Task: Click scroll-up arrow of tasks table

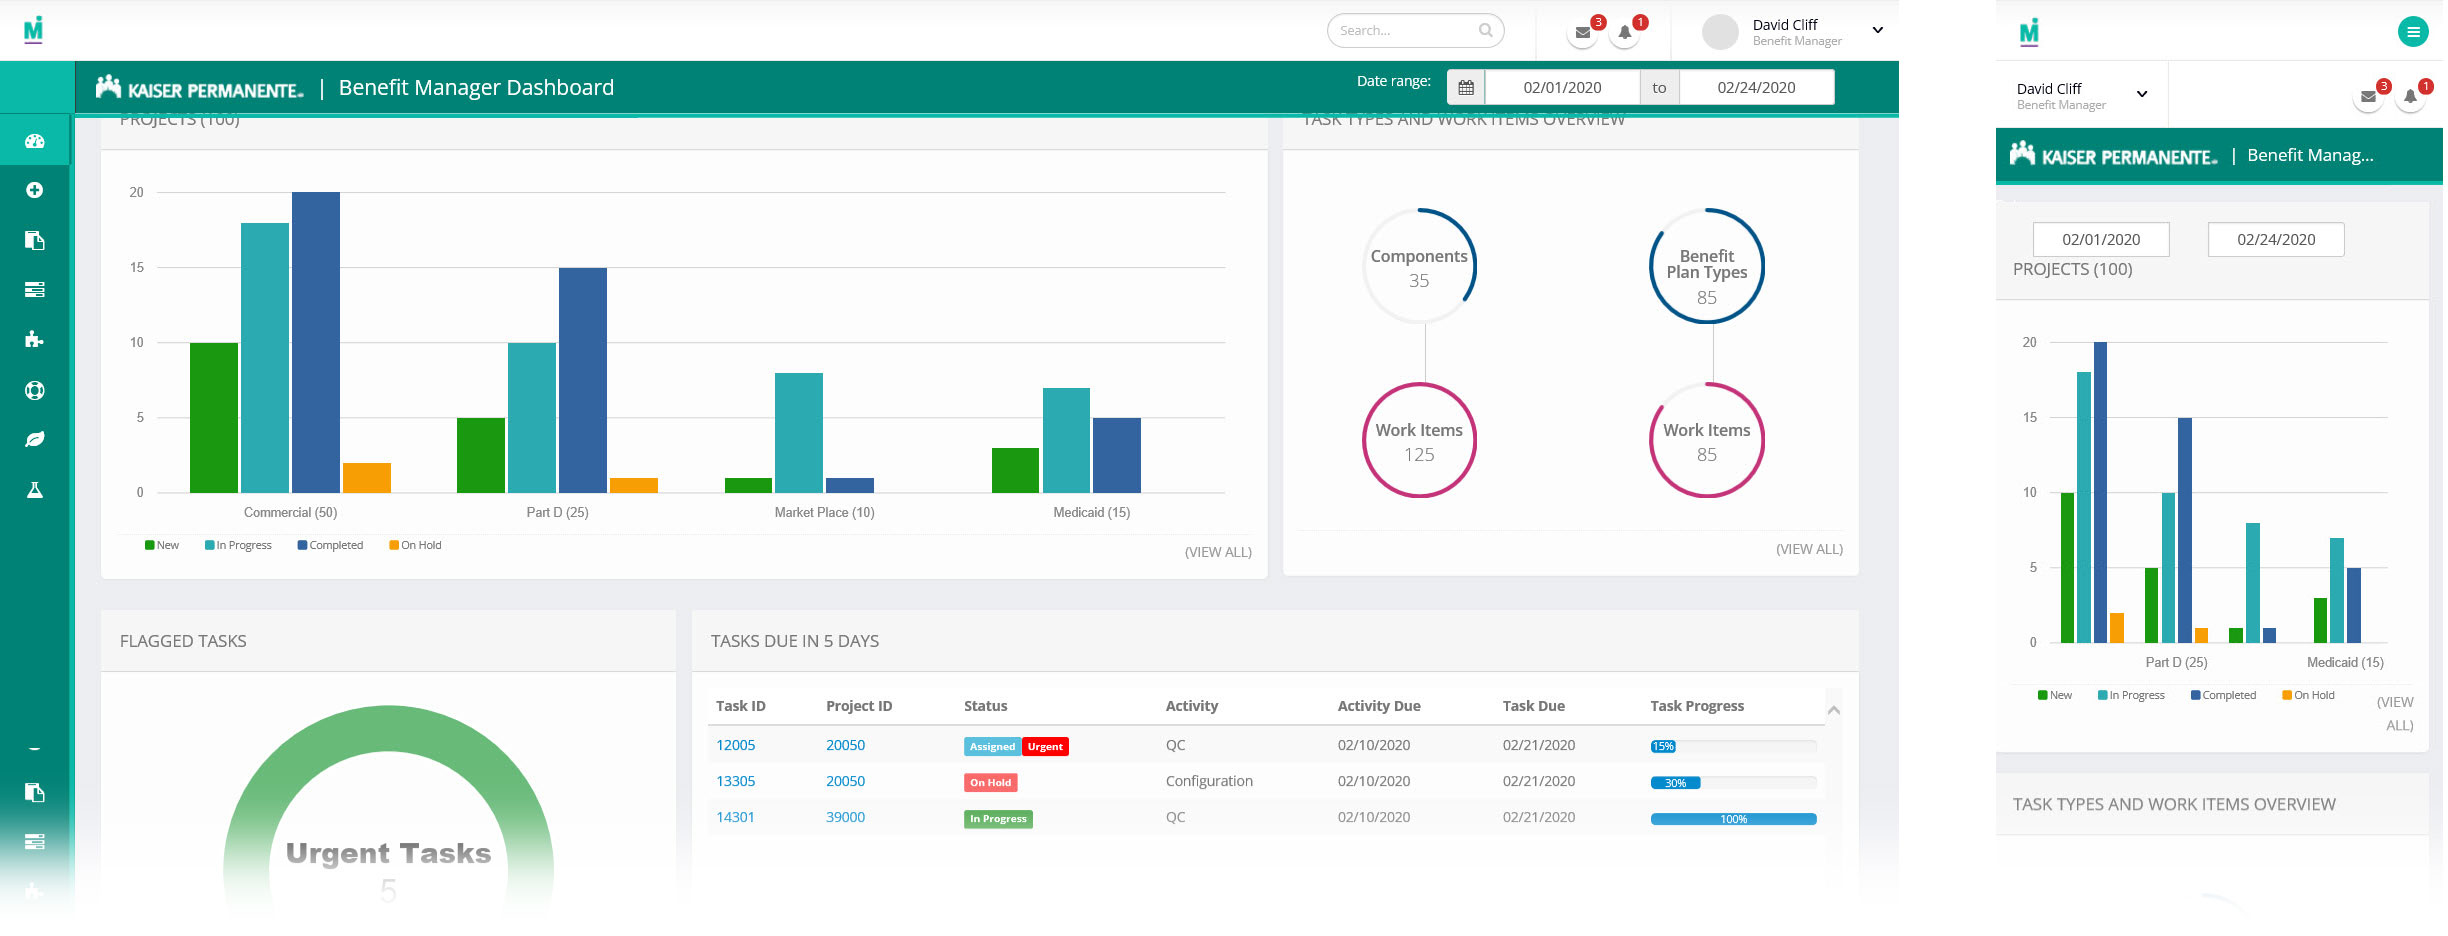Action: pos(1834,710)
